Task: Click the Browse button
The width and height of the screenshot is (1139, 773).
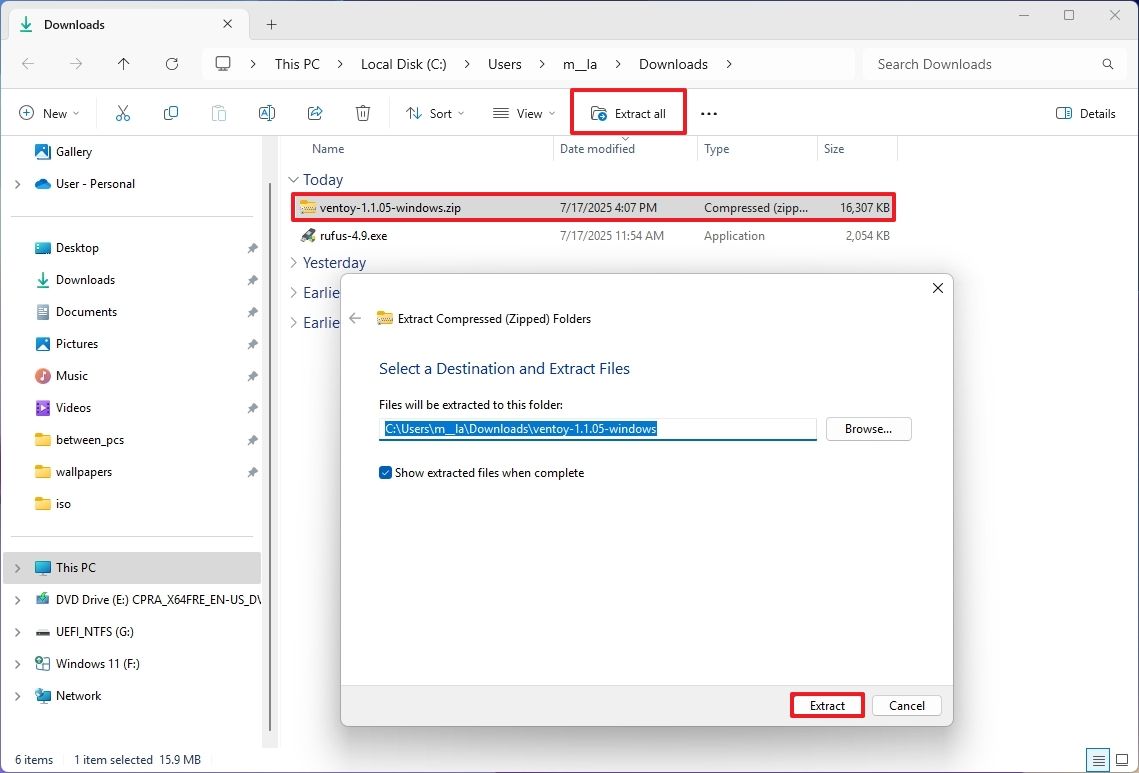Action: click(x=867, y=429)
